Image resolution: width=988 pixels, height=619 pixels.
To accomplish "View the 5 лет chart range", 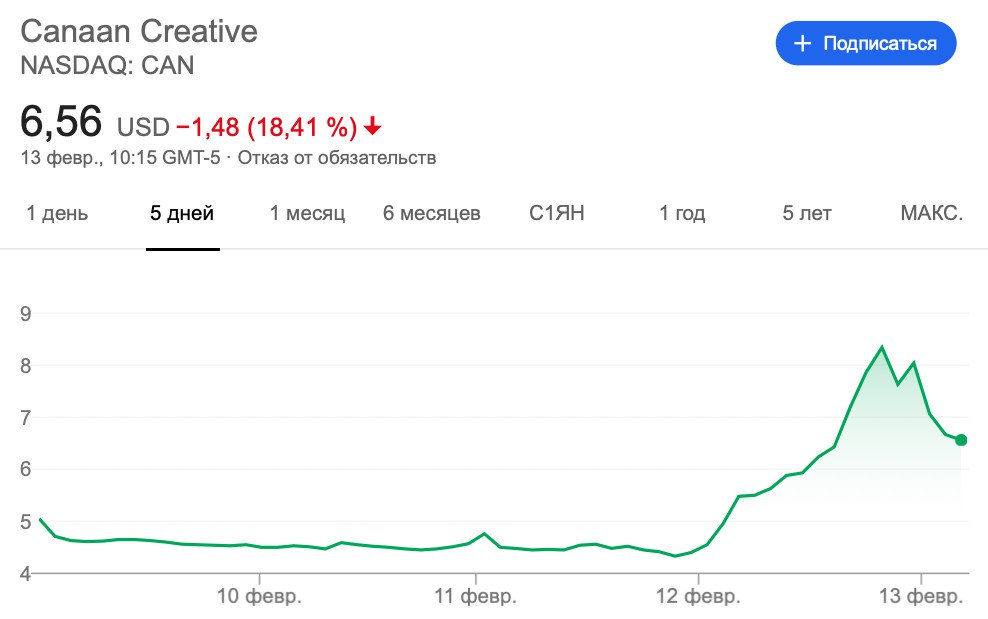I will tap(807, 213).
